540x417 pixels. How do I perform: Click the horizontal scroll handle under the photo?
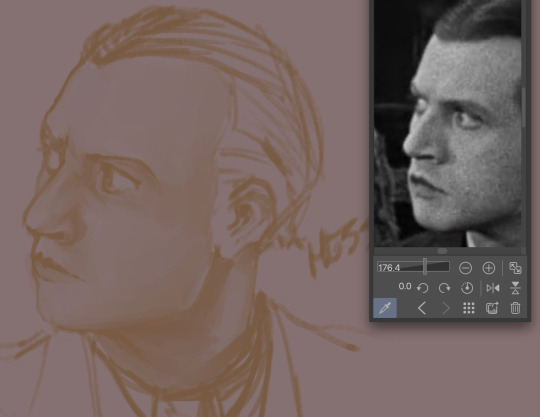click(x=442, y=251)
